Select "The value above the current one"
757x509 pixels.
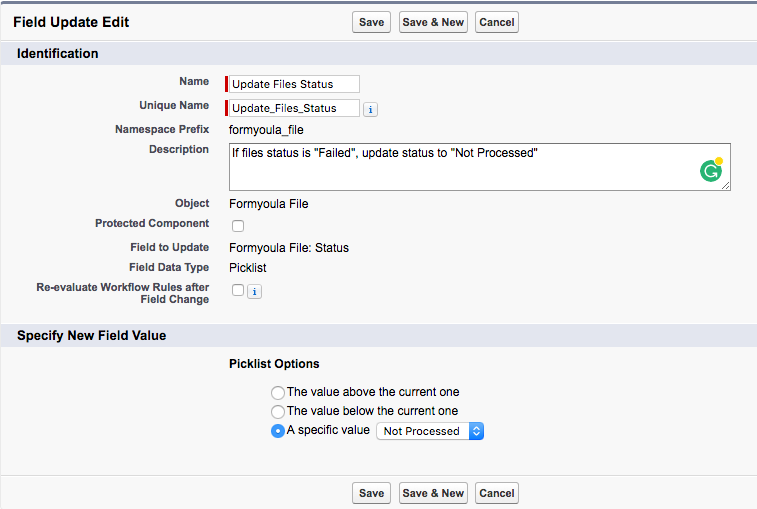click(x=278, y=393)
